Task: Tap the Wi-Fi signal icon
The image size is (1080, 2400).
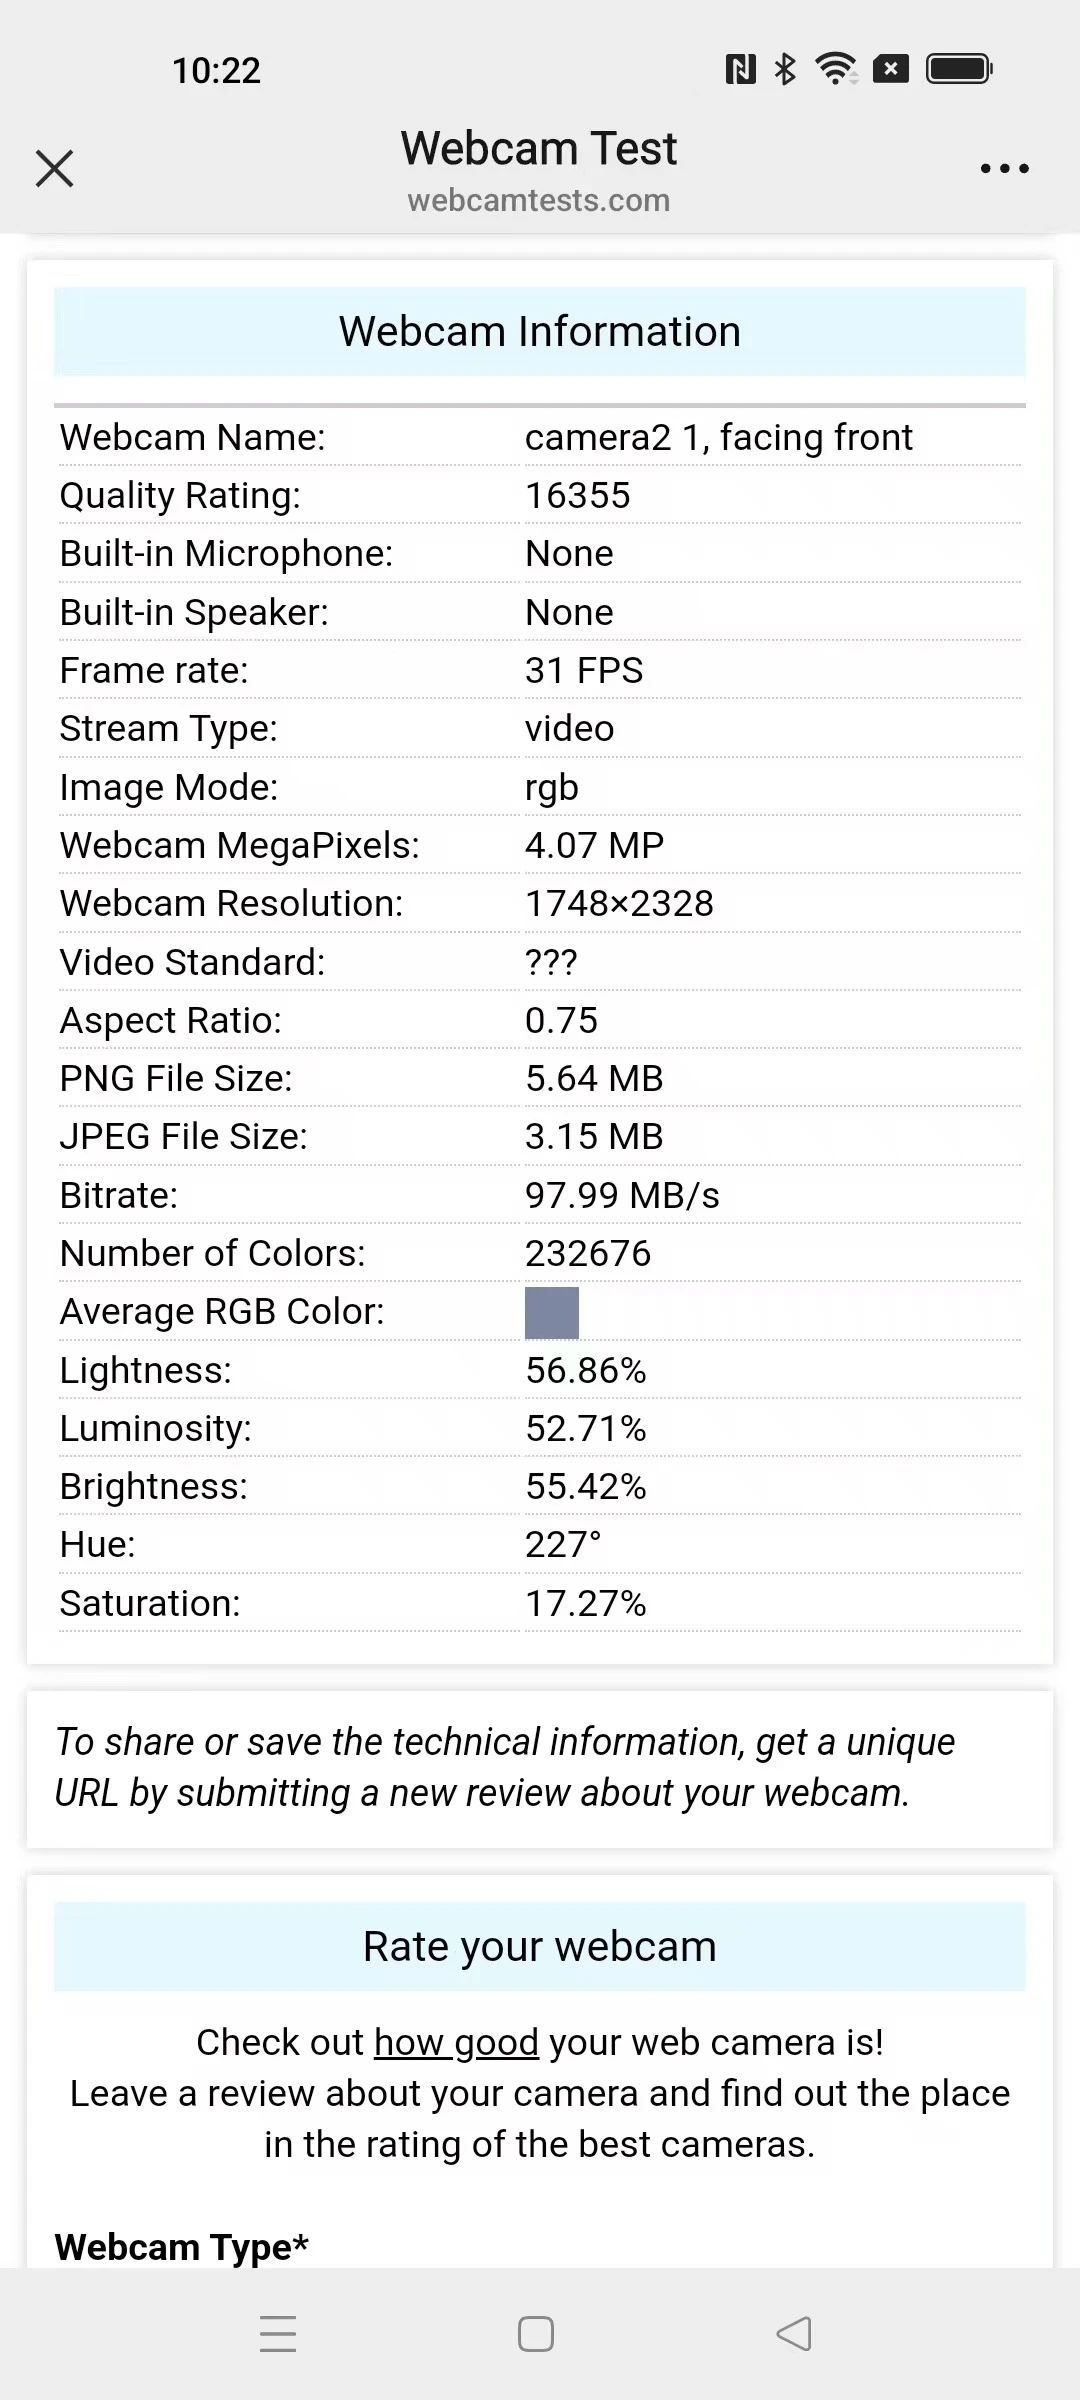Action: [x=836, y=68]
